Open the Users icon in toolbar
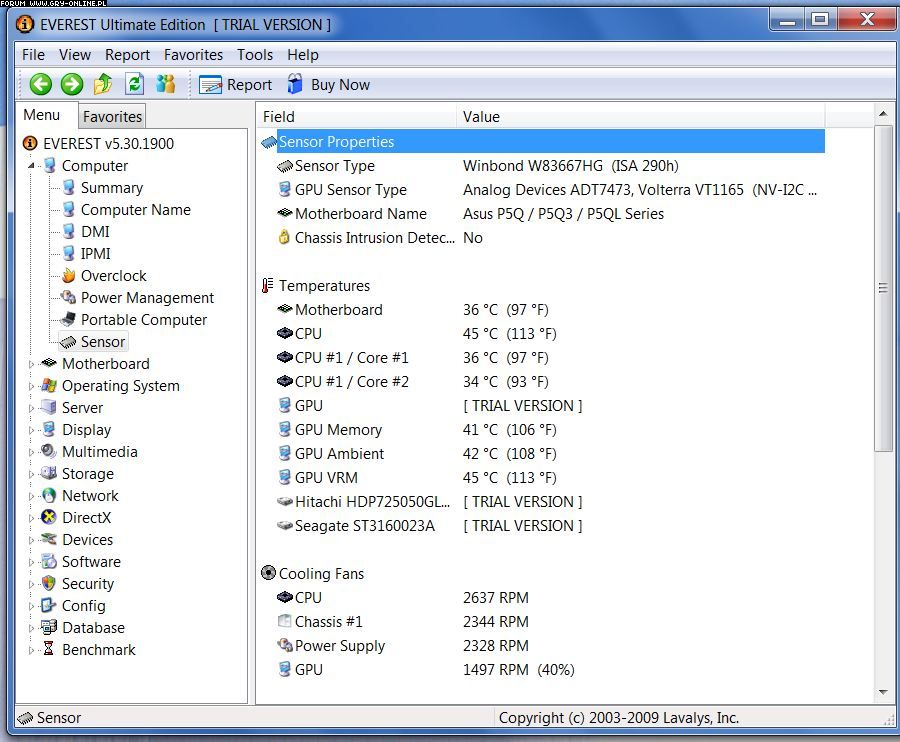The image size is (900, 742). tap(165, 84)
